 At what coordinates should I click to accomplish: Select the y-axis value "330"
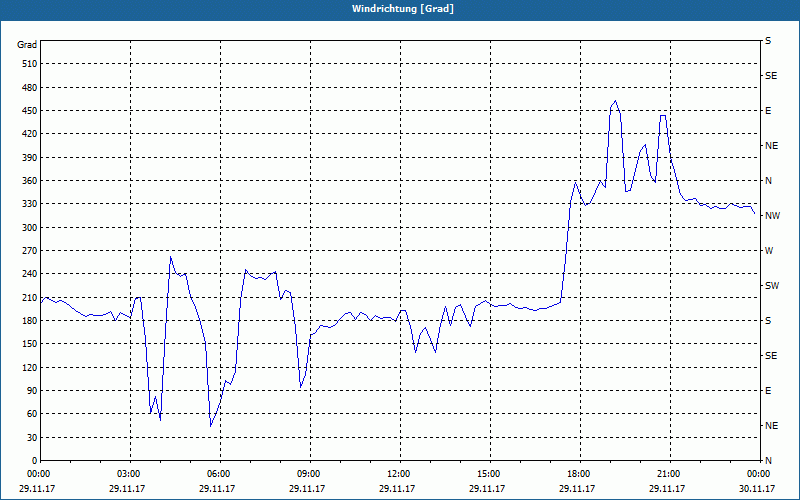pyautogui.click(x=30, y=204)
